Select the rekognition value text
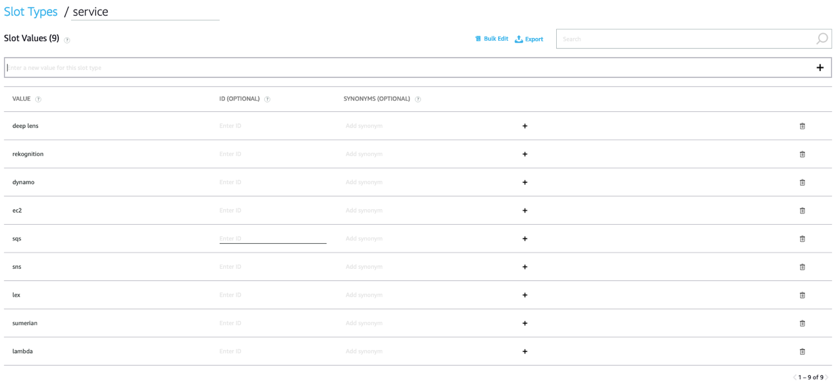 (x=28, y=154)
